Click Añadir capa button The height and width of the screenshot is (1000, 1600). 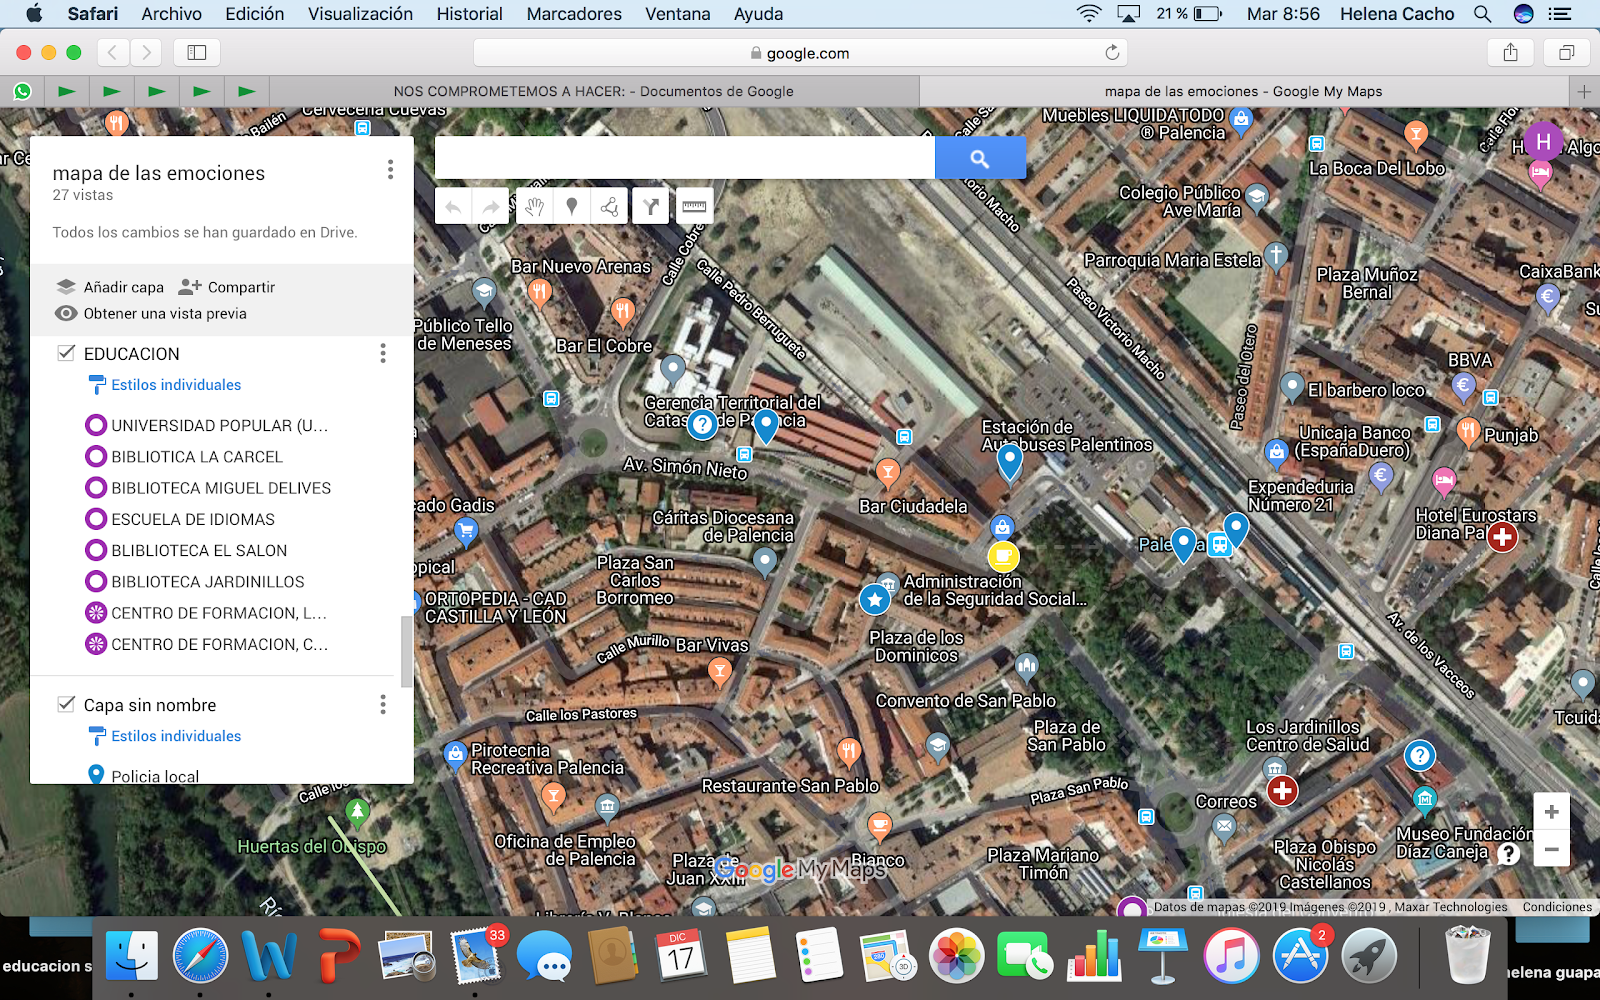pyautogui.click(x=110, y=287)
